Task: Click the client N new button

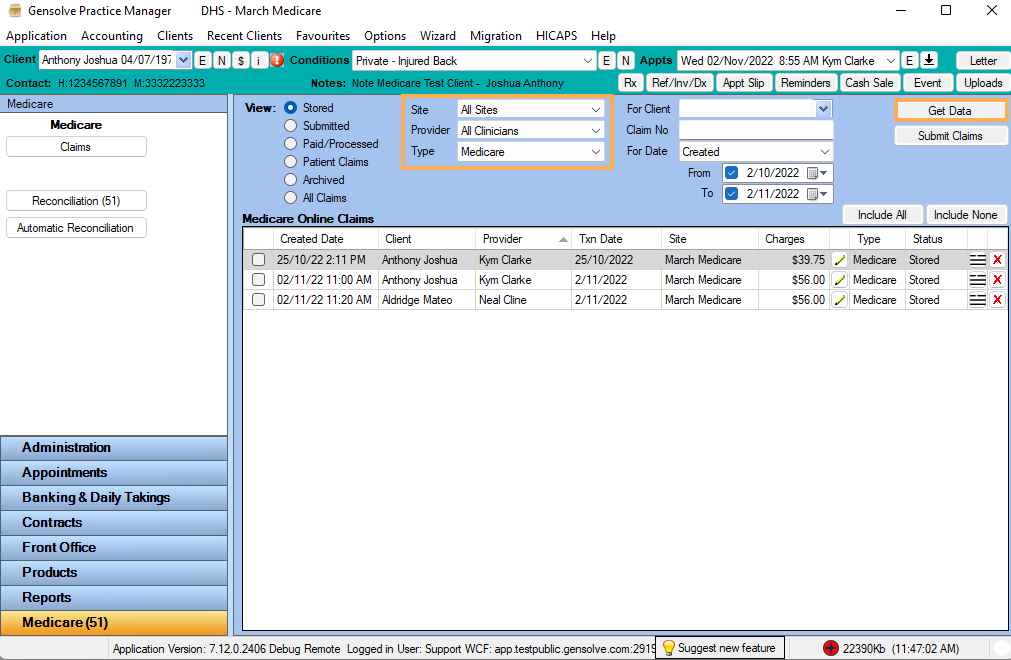Action: pyautogui.click(x=222, y=61)
